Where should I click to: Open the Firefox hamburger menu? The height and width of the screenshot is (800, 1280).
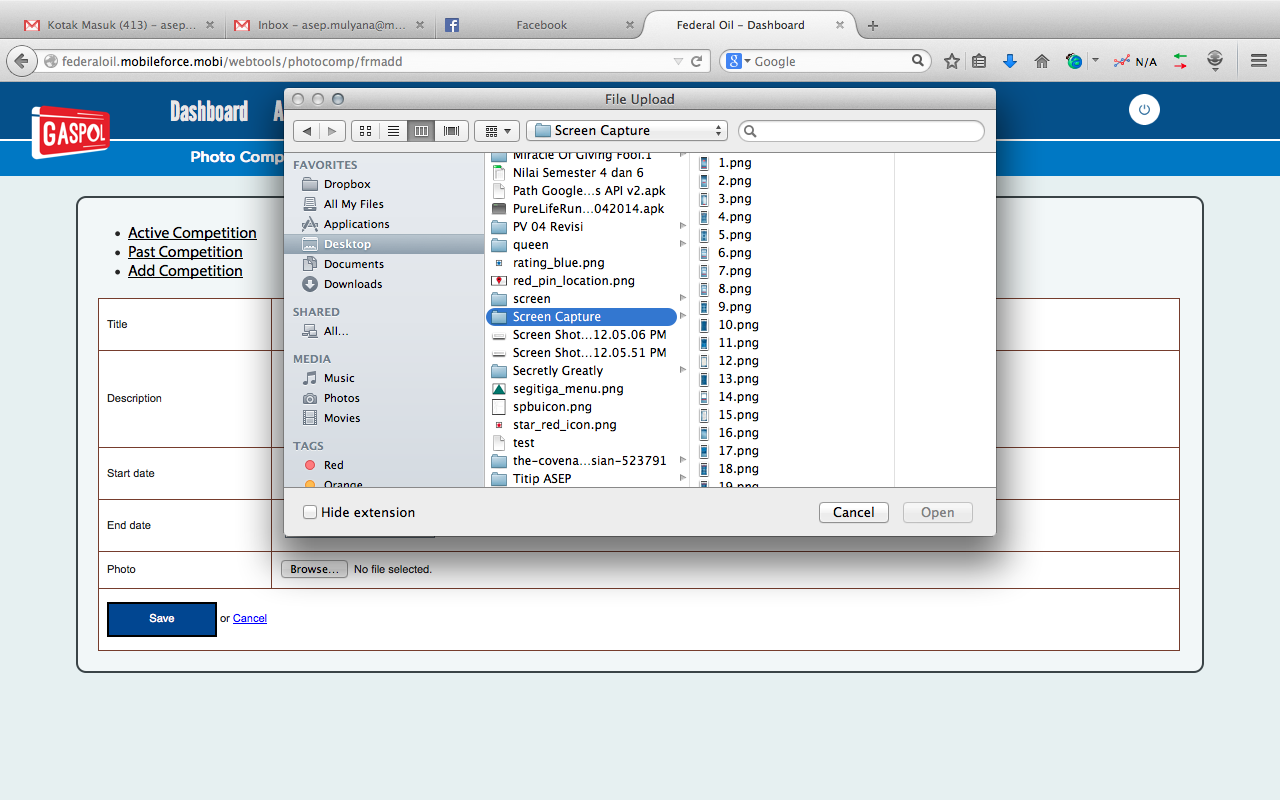(x=1259, y=61)
